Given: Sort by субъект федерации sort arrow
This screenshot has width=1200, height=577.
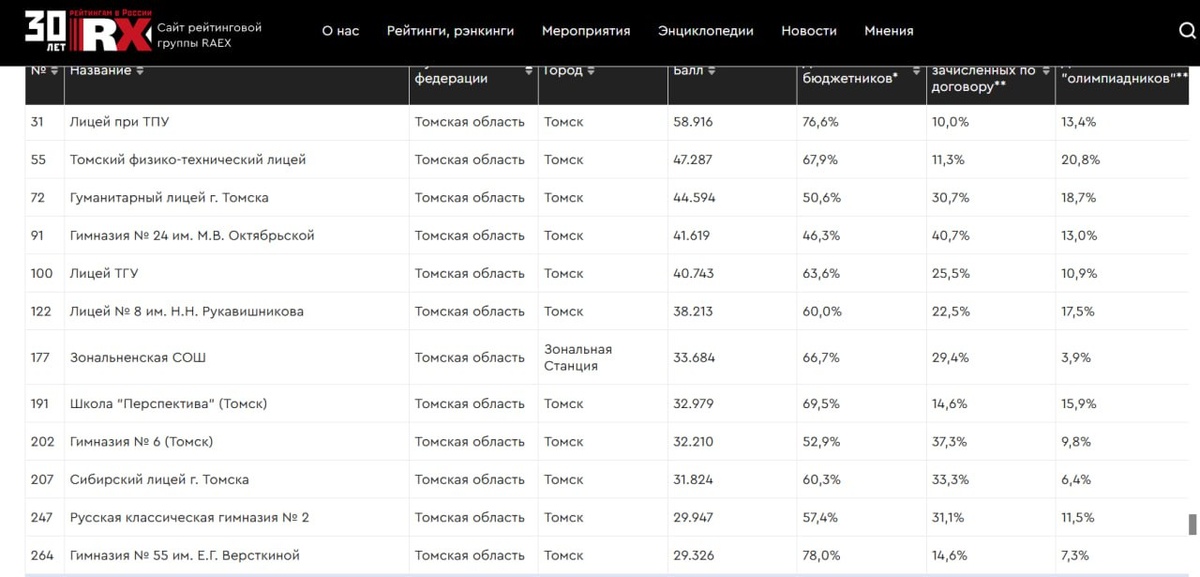Looking at the screenshot, I should pyautogui.click(x=528, y=71).
